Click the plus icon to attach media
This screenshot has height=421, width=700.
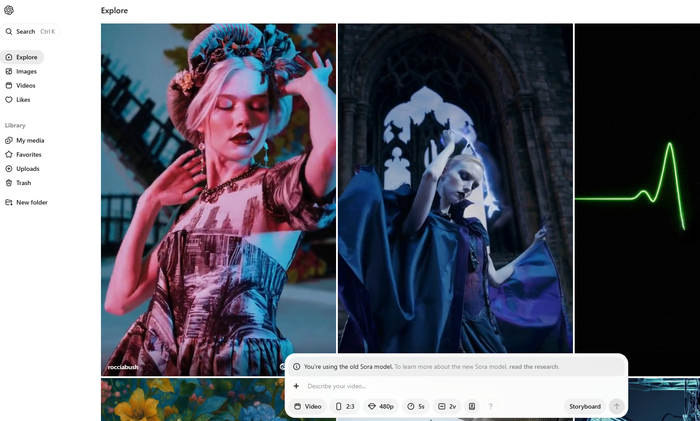(296, 386)
